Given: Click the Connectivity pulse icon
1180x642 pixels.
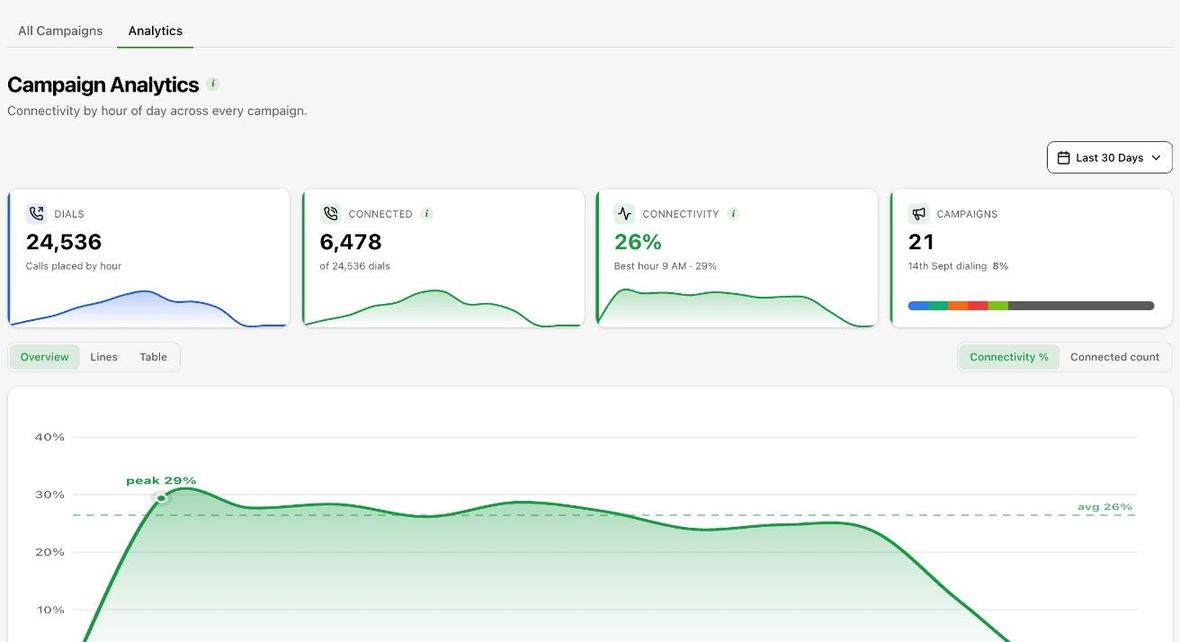Looking at the screenshot, I should (625, 214).
